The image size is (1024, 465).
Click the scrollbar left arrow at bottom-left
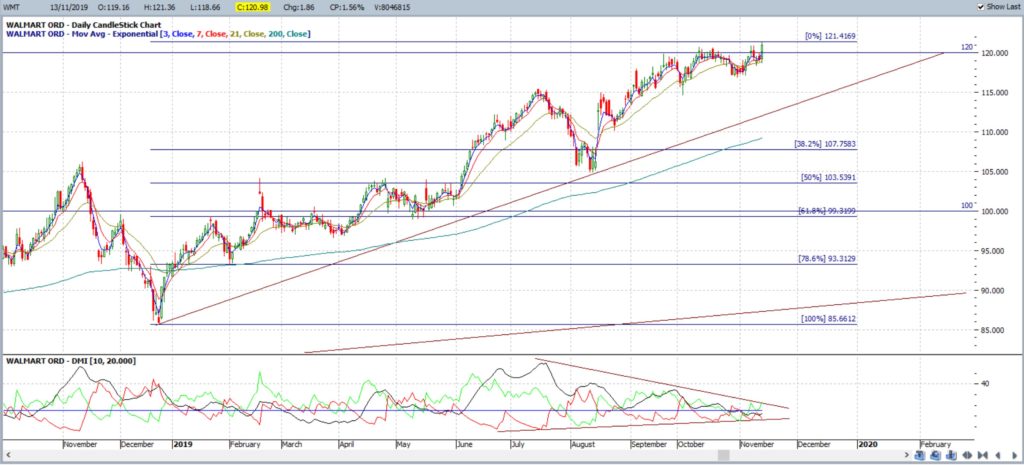tap(9, 455)
